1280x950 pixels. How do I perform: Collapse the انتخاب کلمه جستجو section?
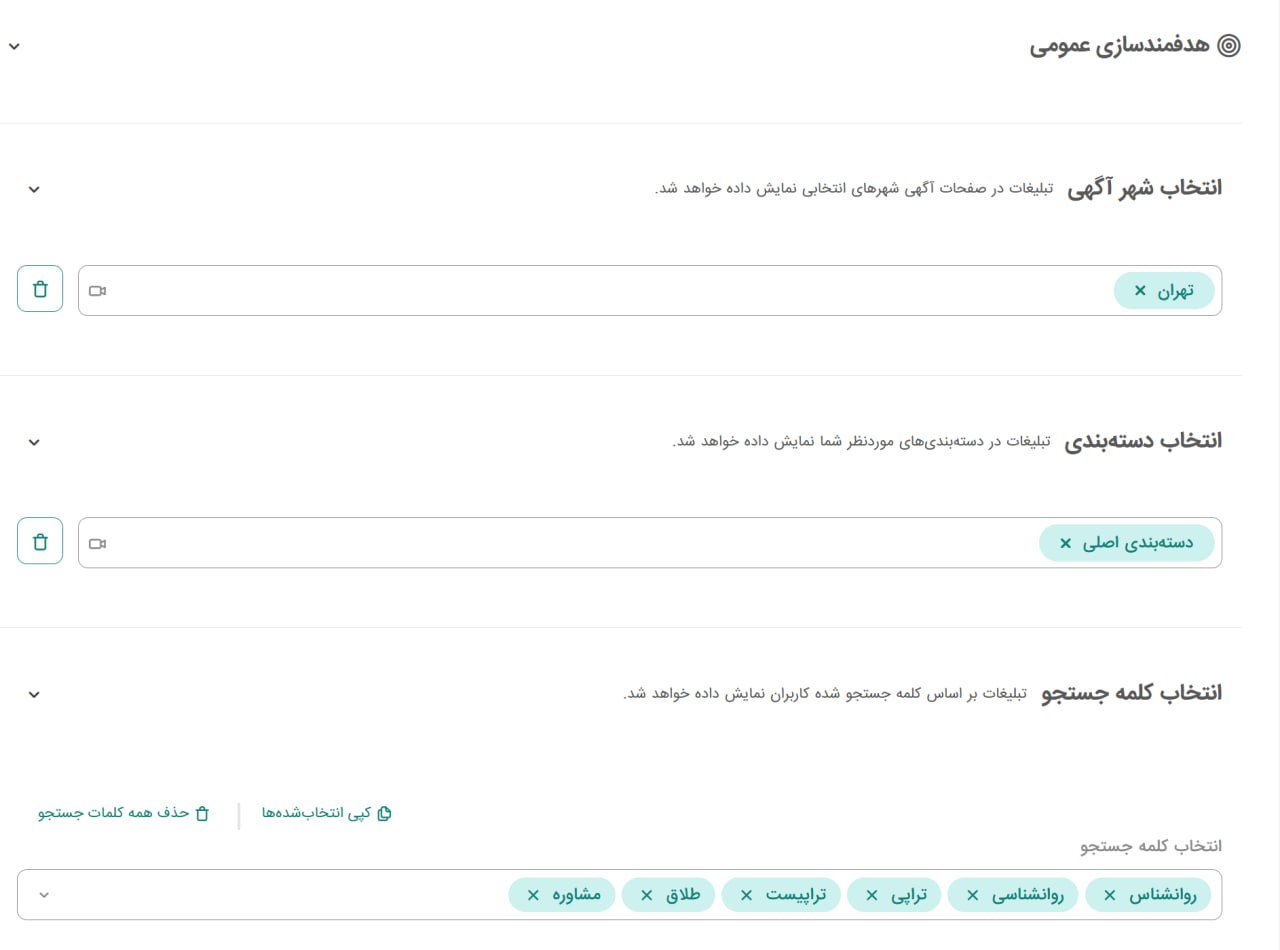point(33,694)
